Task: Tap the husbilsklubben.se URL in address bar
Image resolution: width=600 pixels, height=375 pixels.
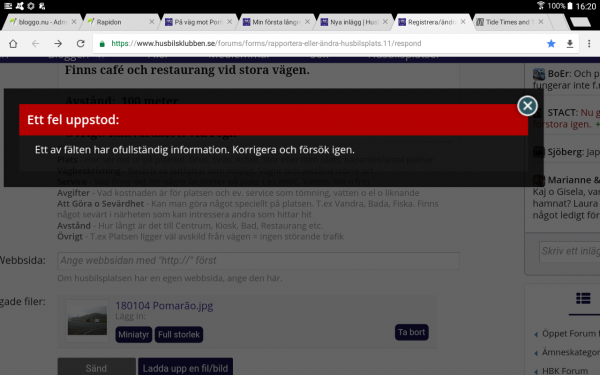Action: coord(266,44)
